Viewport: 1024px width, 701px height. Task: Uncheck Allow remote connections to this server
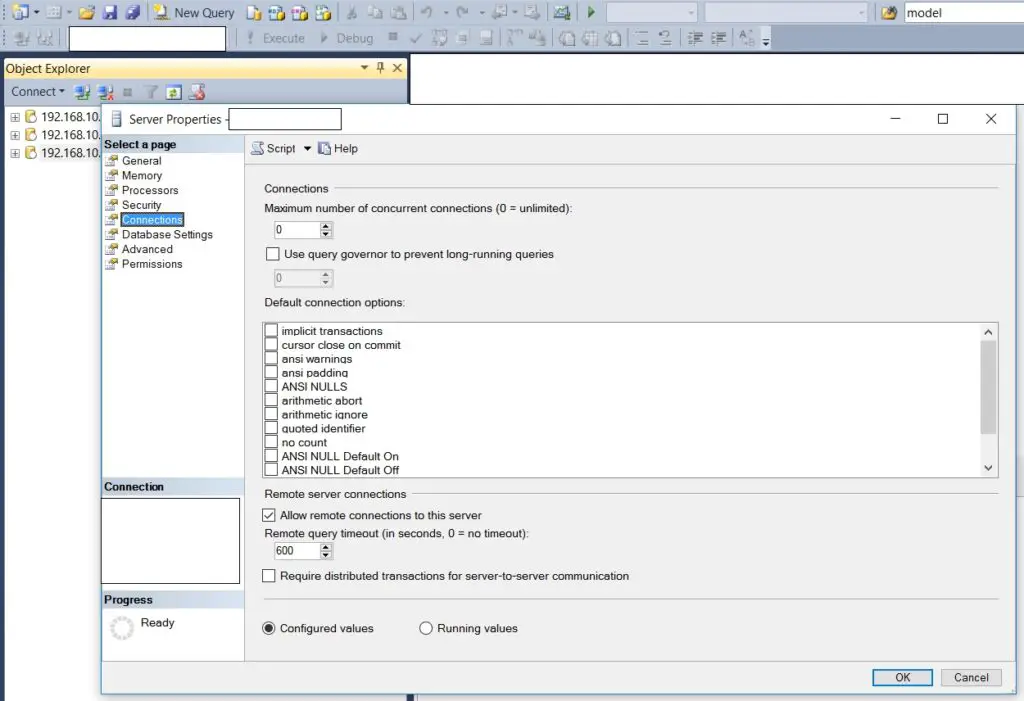click(x=269, y=515)
